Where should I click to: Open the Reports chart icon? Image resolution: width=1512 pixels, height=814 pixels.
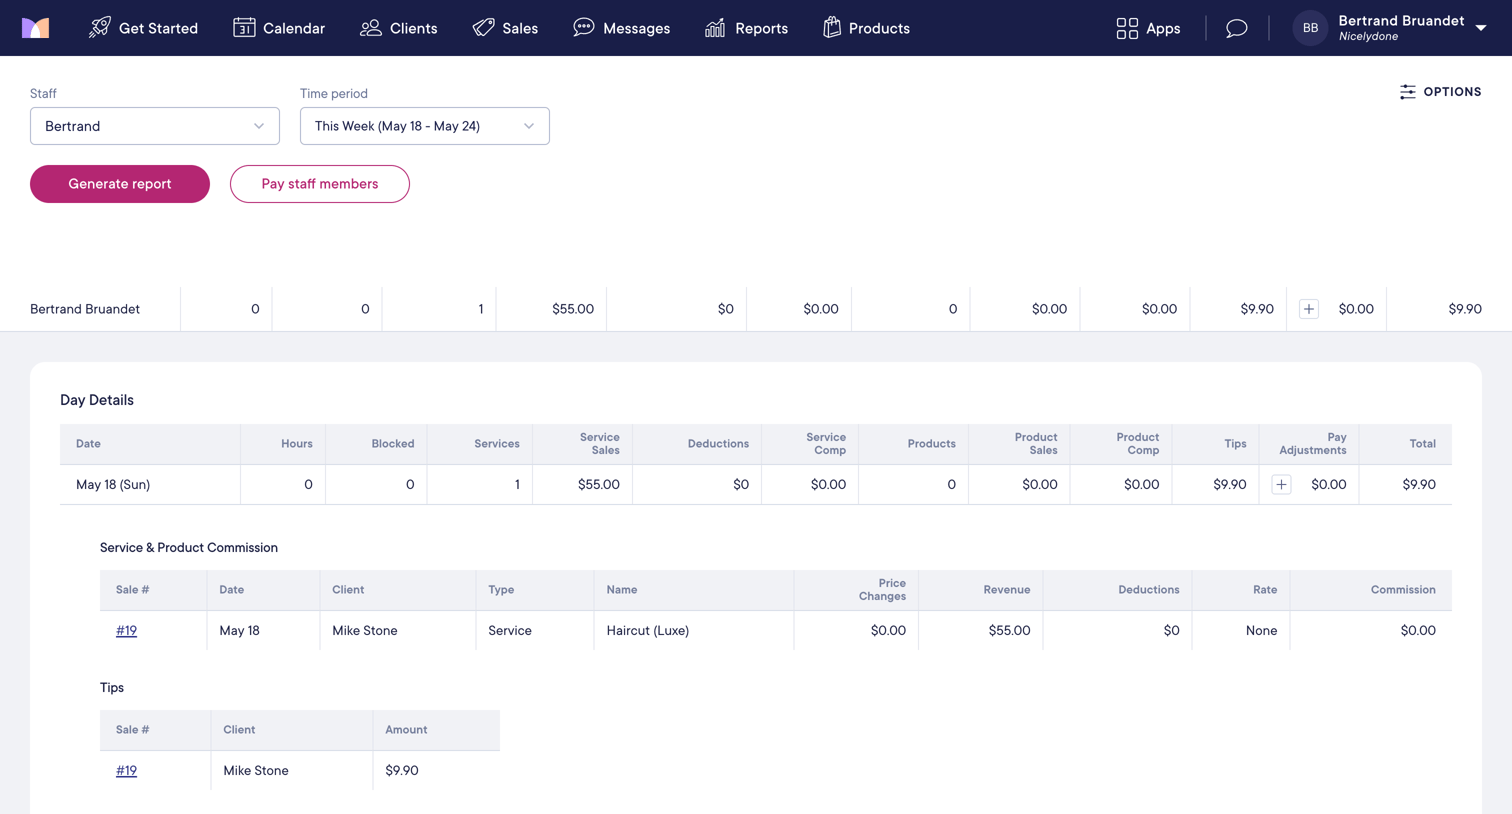point(715,28)
